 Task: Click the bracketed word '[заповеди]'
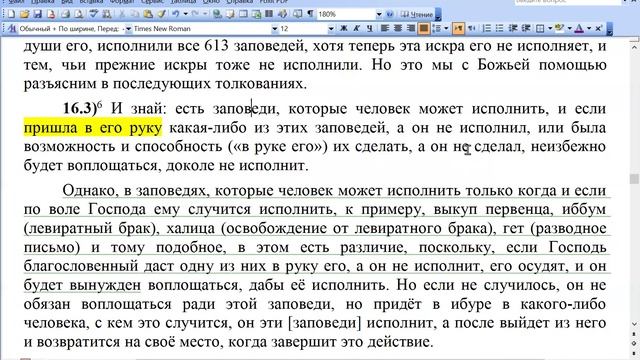point(325,323)
